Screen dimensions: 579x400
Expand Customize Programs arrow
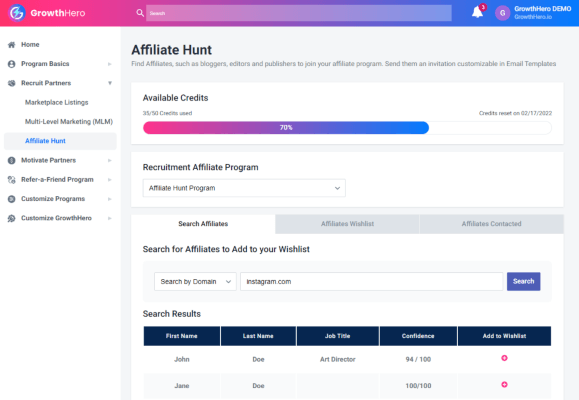[110, 199]
